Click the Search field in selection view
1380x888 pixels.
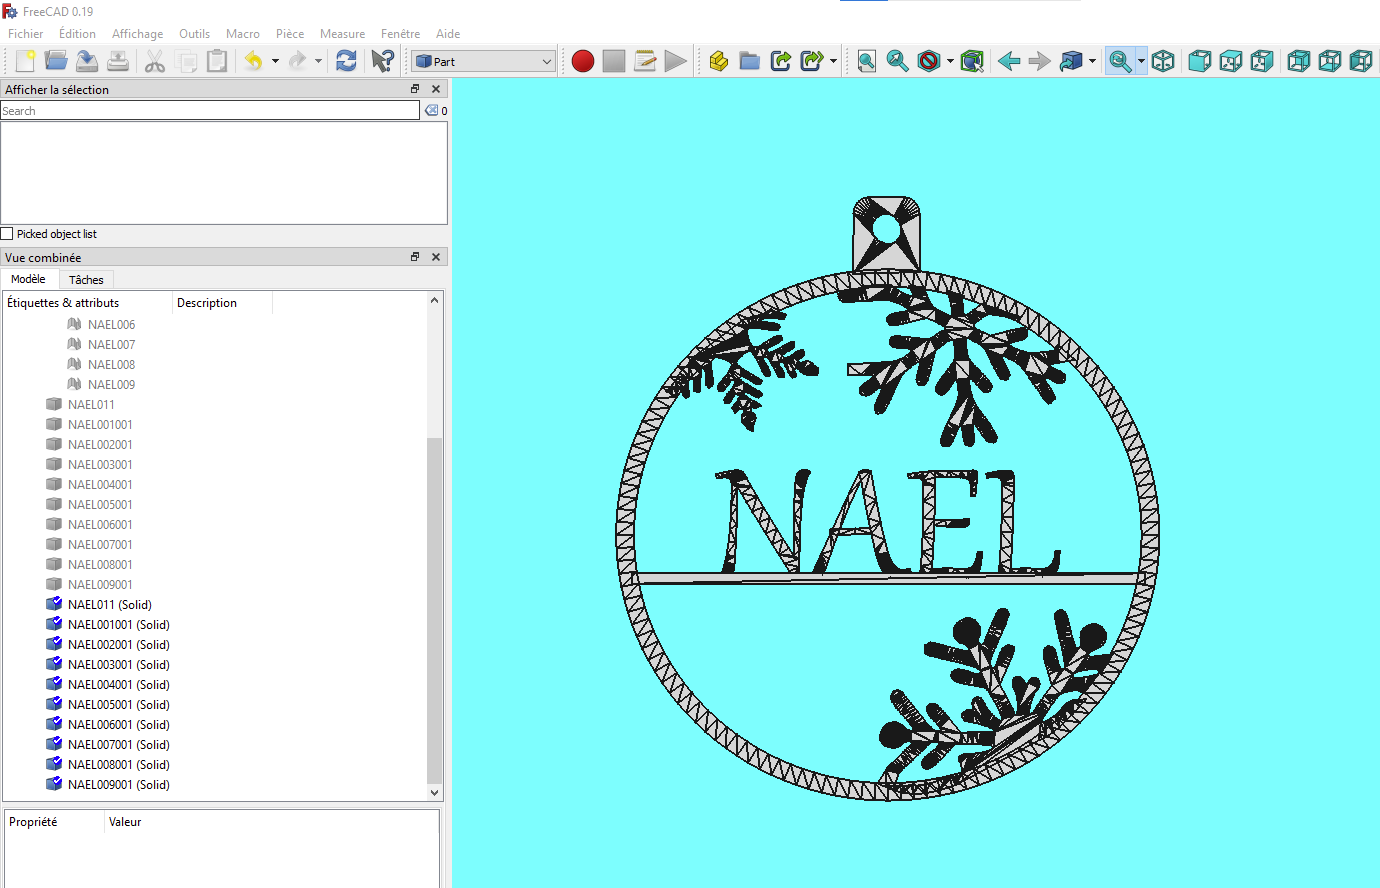[x=210, y=111]
